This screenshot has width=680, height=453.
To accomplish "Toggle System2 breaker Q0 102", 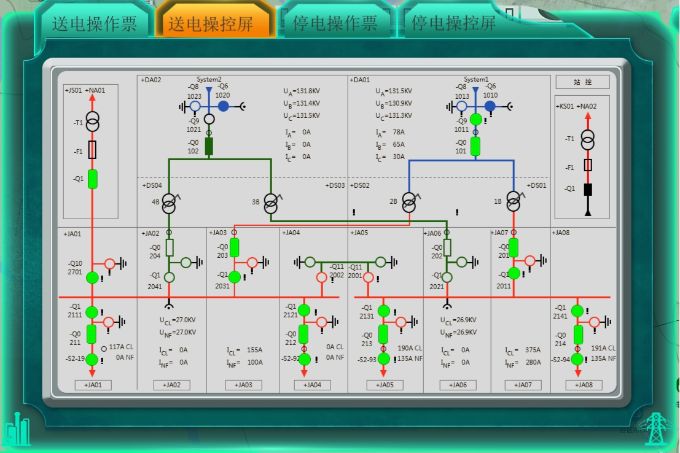I will pos(209,147).
